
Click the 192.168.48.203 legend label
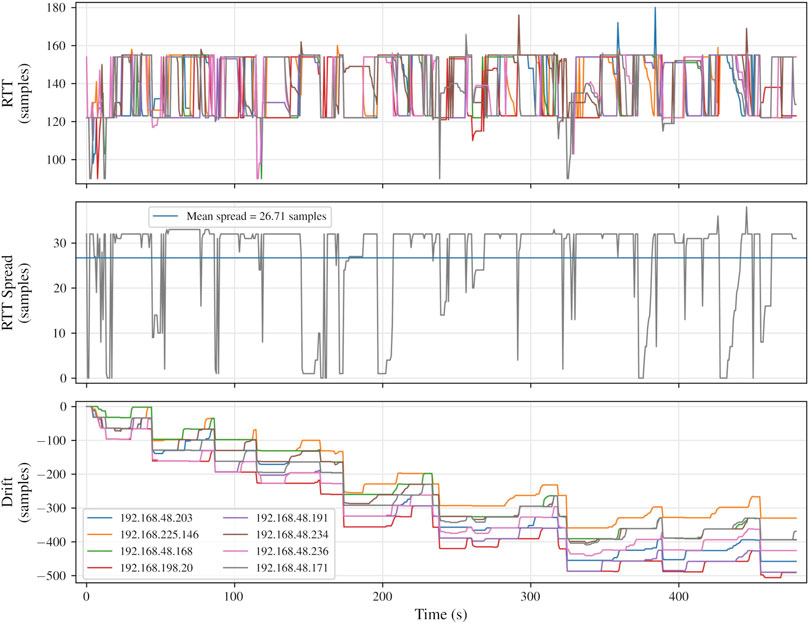156,518
